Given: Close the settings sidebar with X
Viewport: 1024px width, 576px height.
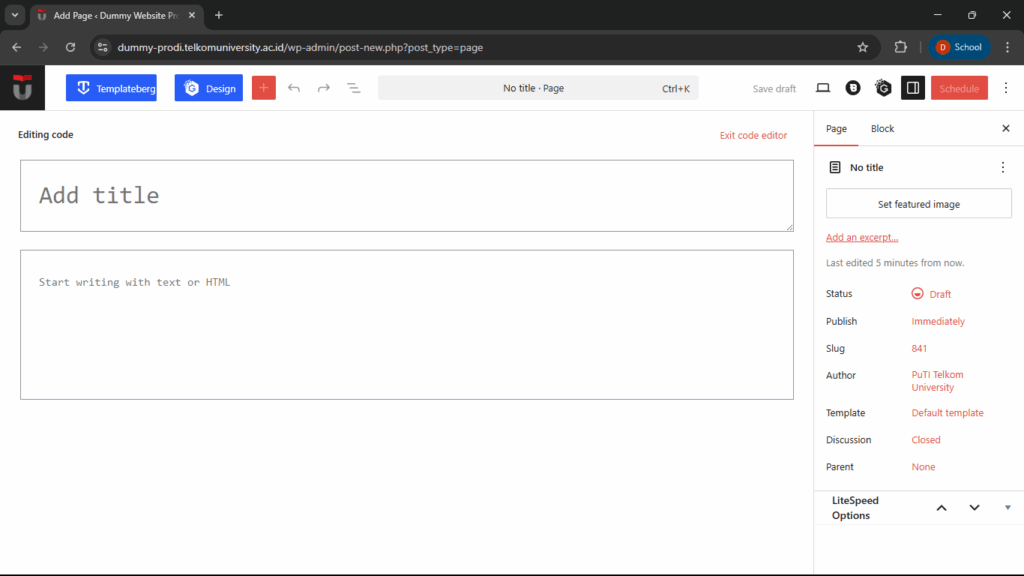Looking at the screenshot, I should [x=1006, y=129].
